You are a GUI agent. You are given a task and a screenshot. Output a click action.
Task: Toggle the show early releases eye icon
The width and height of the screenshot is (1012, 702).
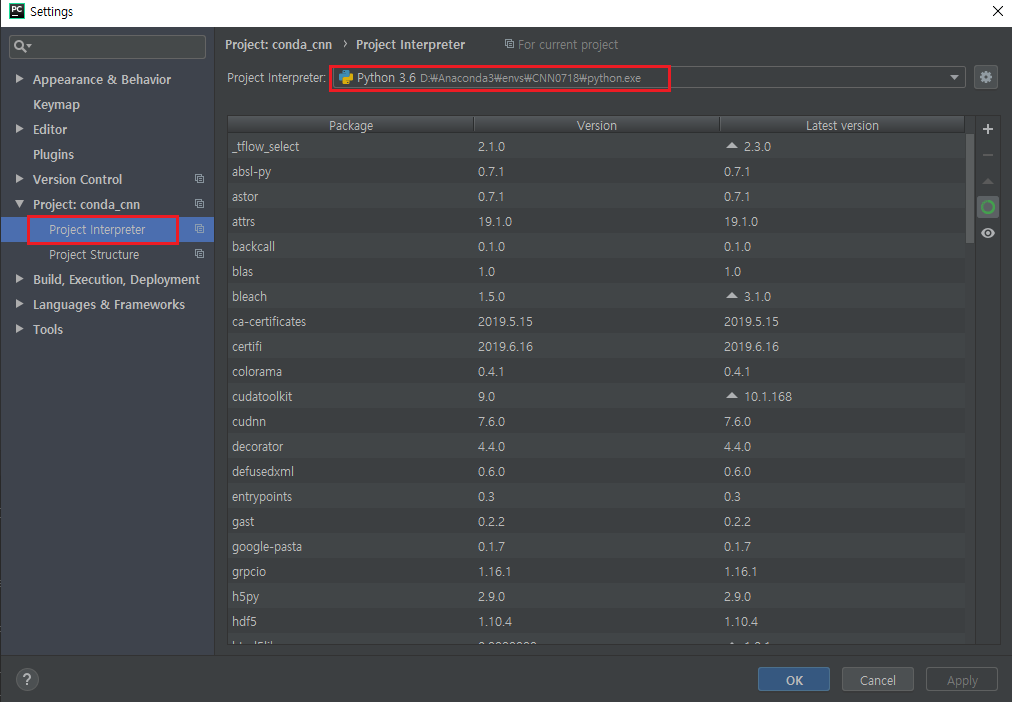click(987, 233)
